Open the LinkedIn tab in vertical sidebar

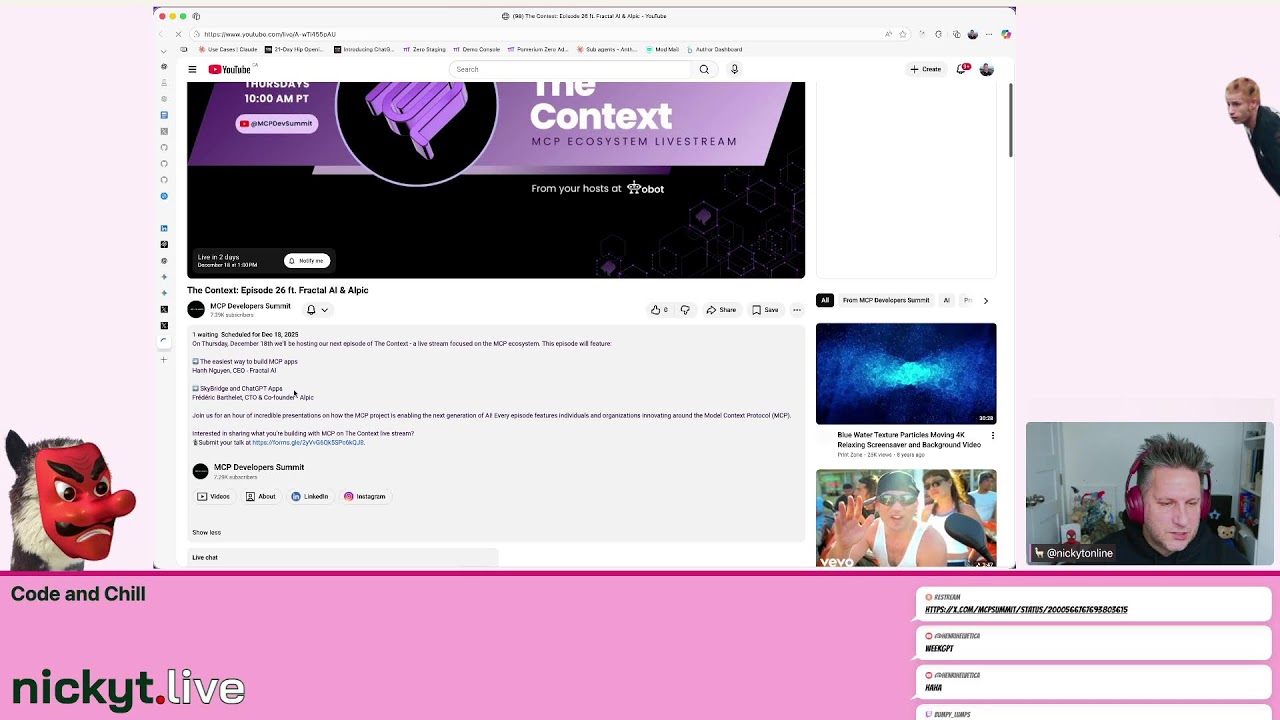[164, 228]
